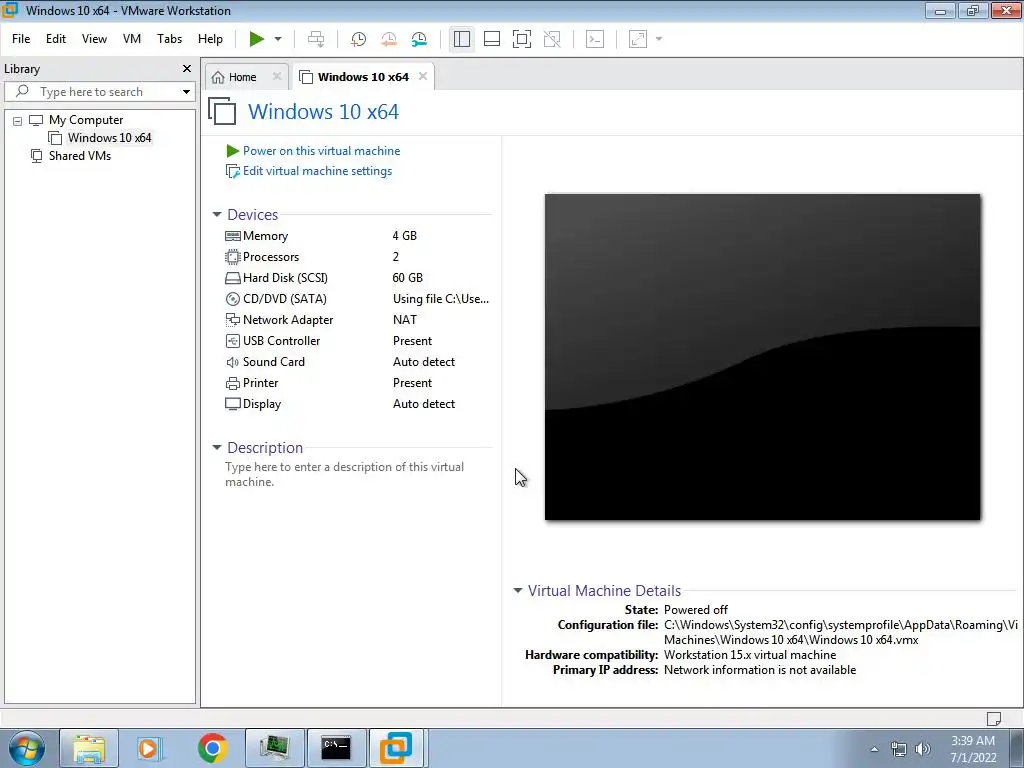Select Windows 10 x64 in Library tree

click(109, 138)
